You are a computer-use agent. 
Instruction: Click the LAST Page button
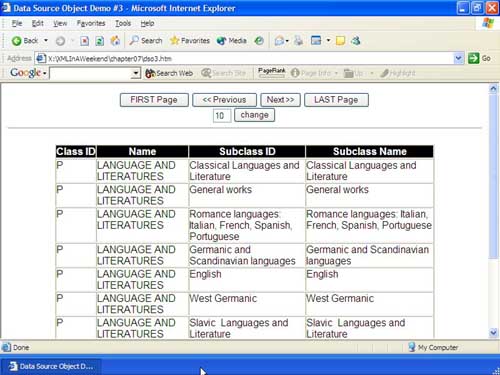336,100
